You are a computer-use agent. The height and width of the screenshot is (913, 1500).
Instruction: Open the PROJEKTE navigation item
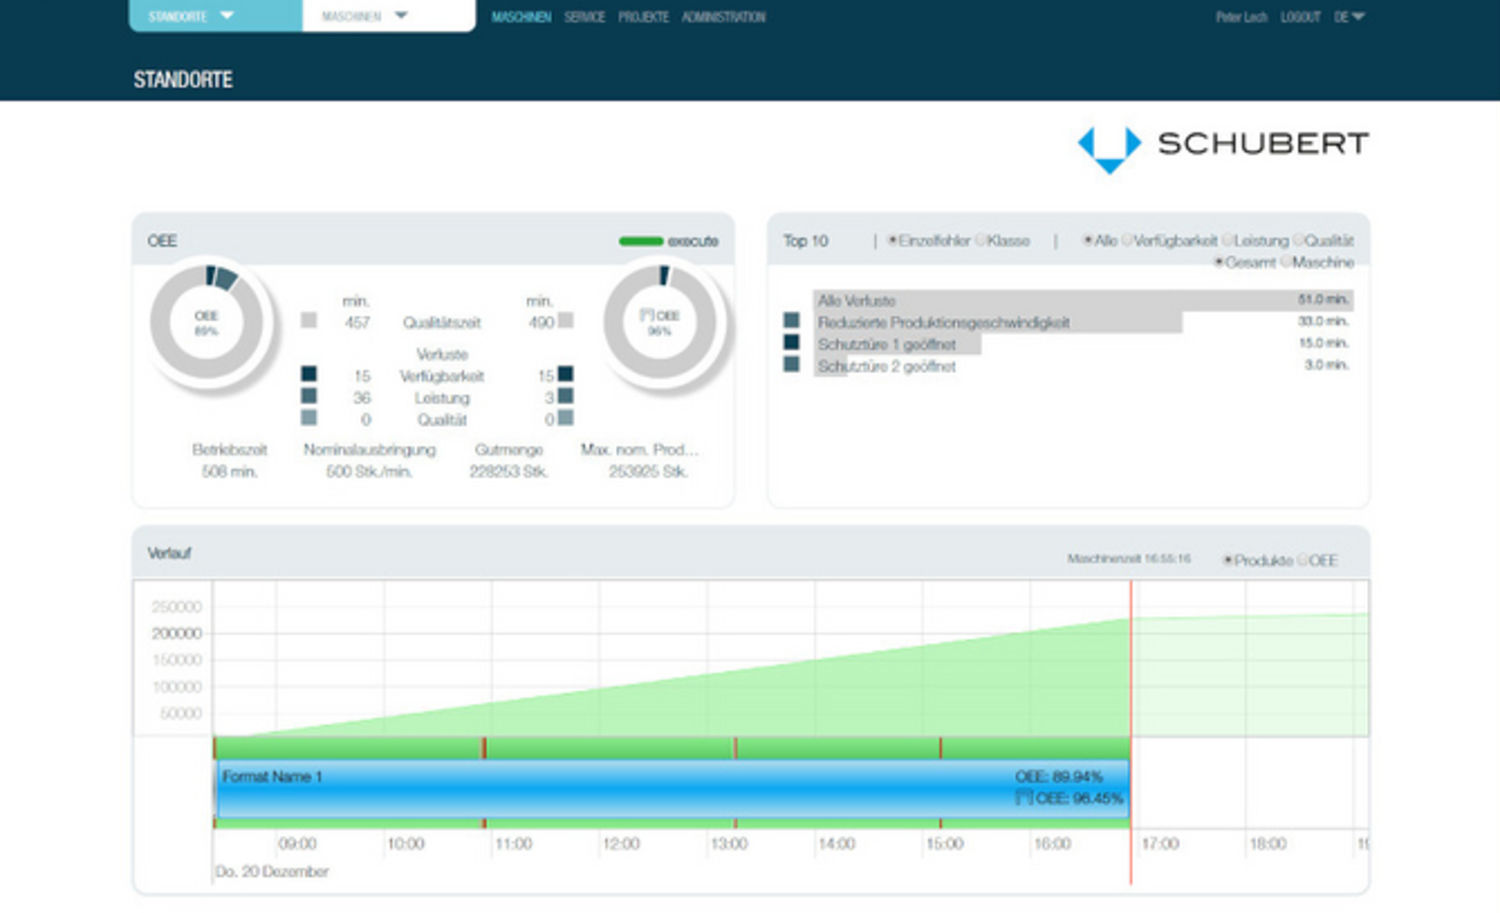[x=643, y=17]
